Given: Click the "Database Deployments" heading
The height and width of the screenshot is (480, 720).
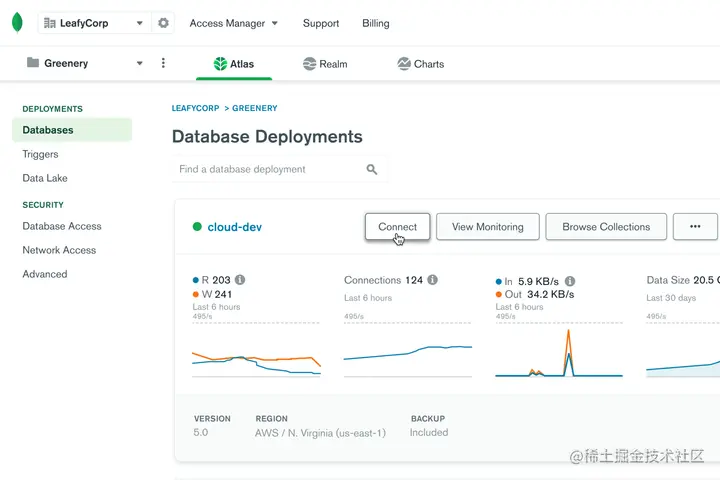Looking at the screenshot, I should 267,137.
